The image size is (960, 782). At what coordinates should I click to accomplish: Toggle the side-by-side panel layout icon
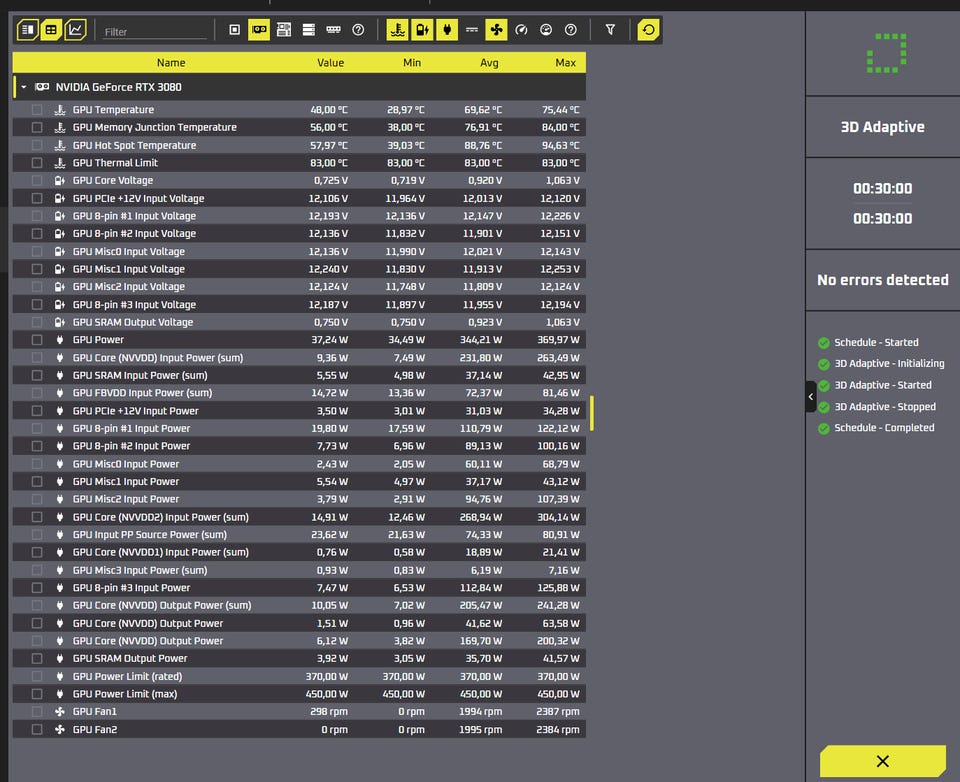pos(28,29)
